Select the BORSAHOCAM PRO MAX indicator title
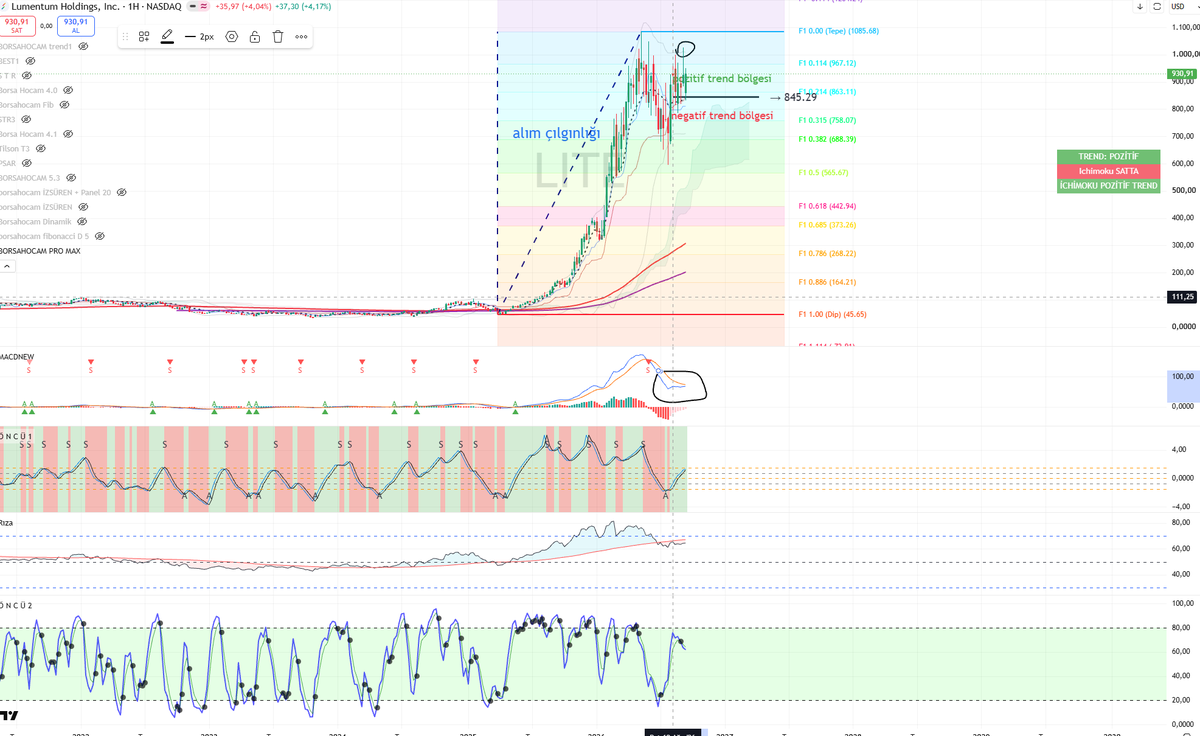Screen dimensions: 1200x736 pos(39,251)
